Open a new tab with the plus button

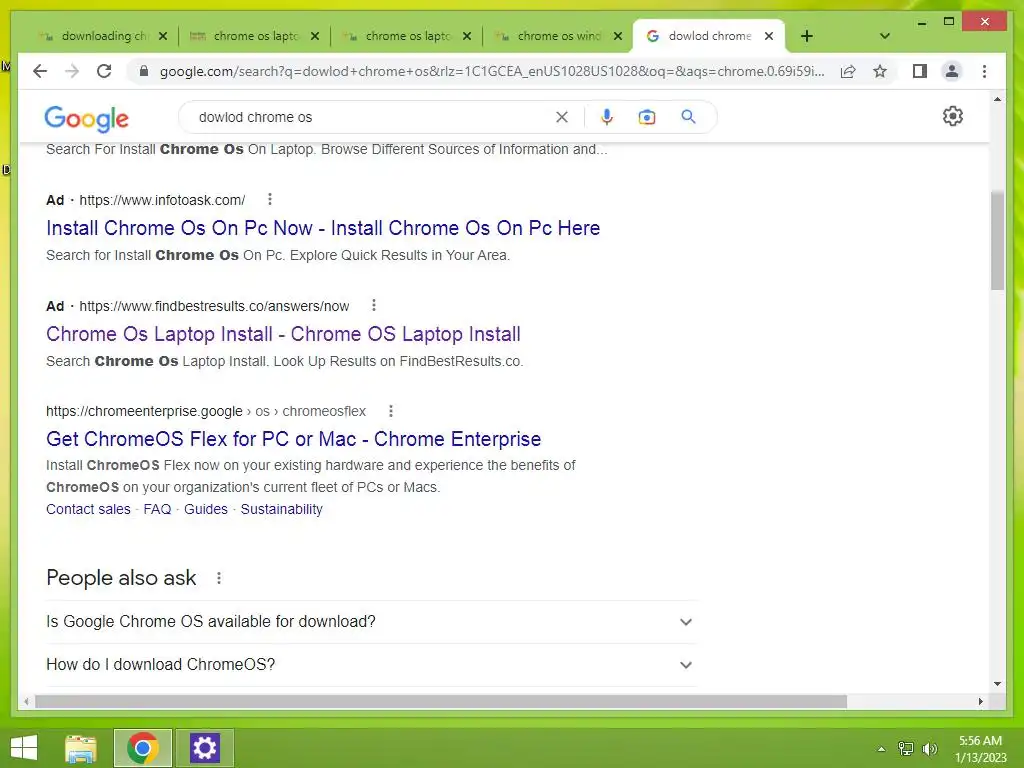pos(807,36)
